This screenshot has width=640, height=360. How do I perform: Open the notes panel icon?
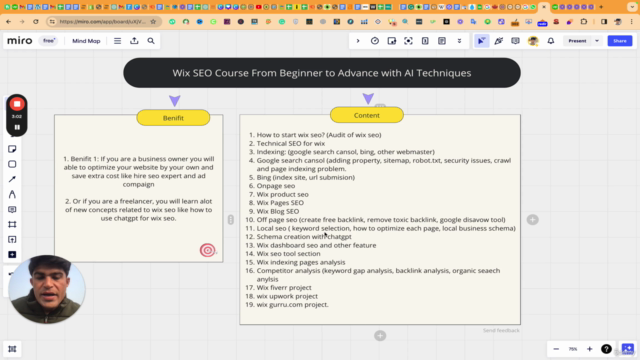442,41
